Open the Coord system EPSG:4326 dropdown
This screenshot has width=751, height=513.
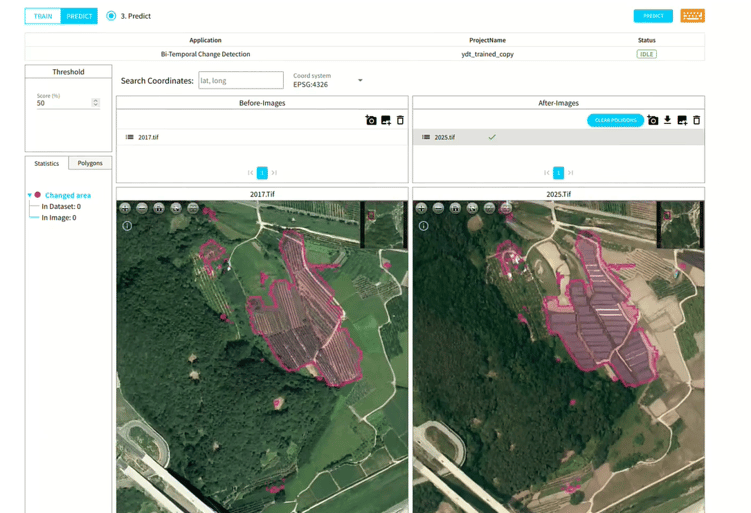[360, 81]
